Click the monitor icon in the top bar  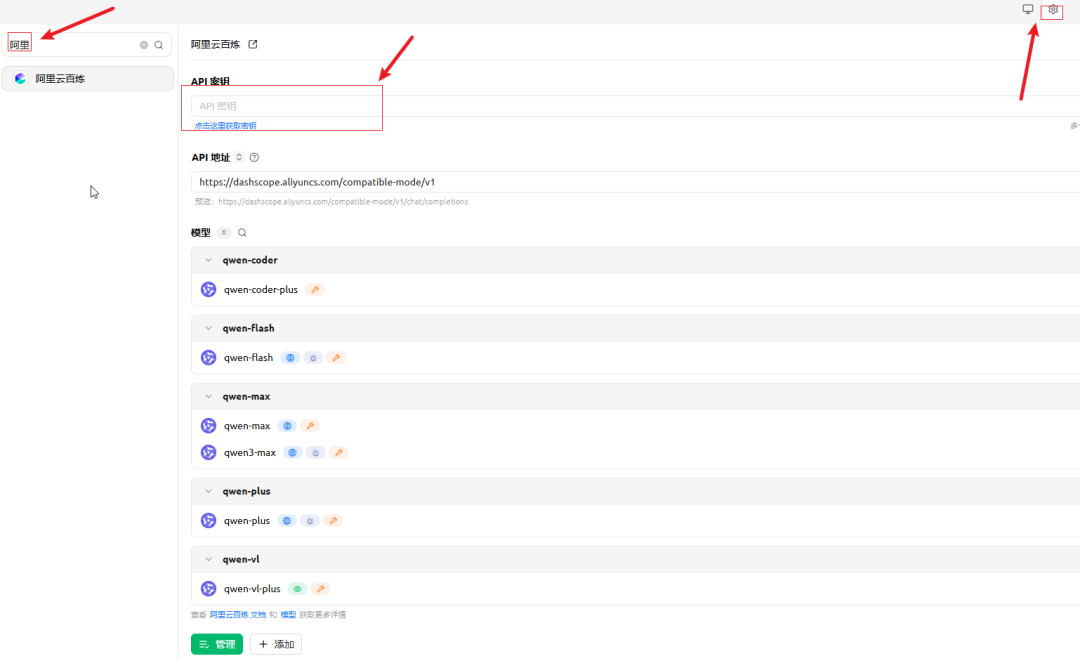pyautogui.click(x=1028, y=9)
